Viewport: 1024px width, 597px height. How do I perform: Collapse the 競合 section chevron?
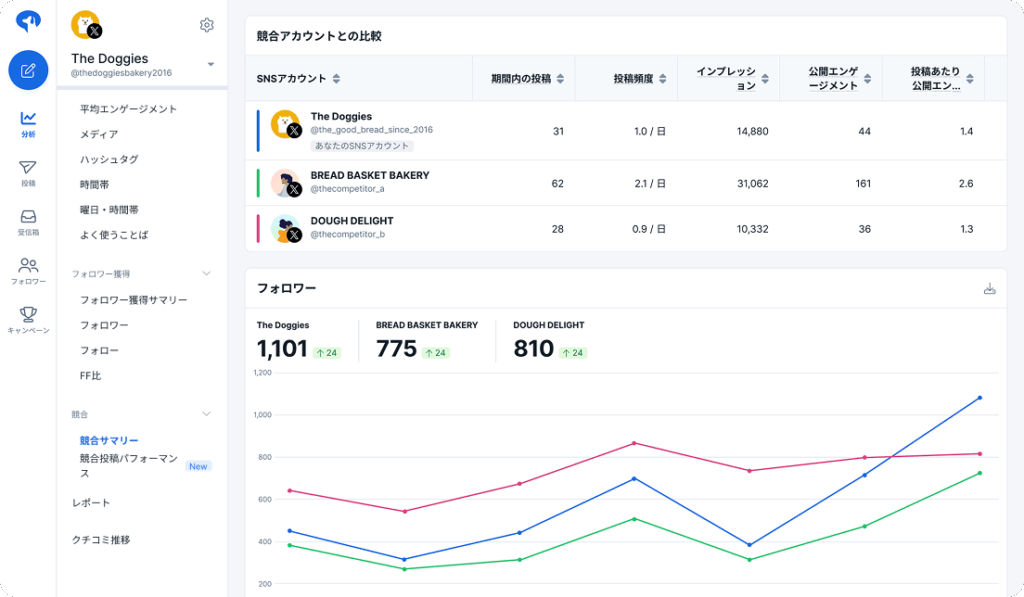point(207,413)
